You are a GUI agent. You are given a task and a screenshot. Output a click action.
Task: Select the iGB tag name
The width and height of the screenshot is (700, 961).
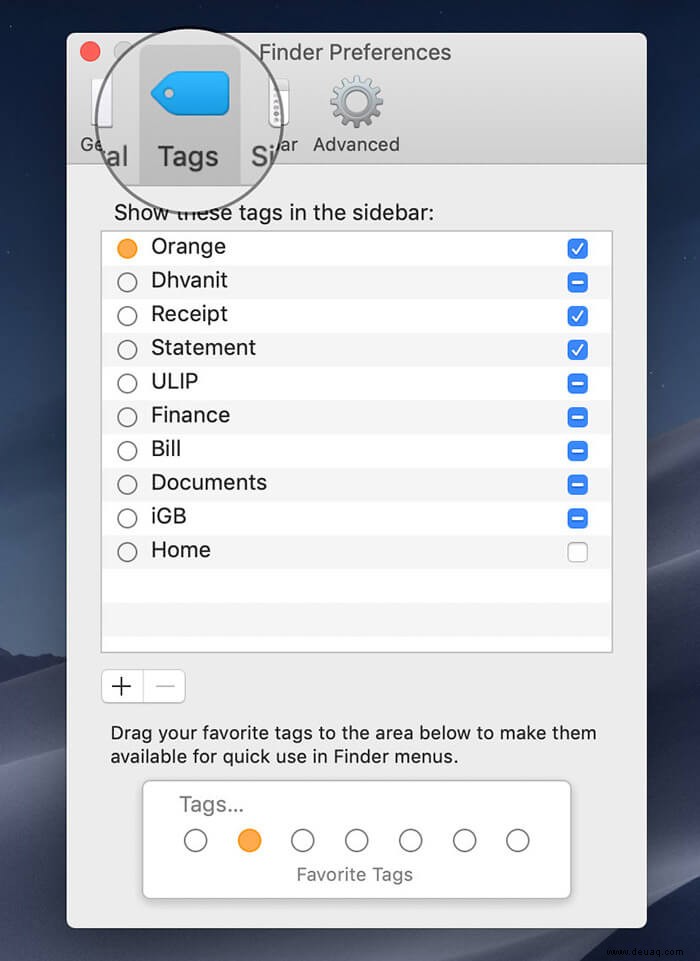point(169,516)
